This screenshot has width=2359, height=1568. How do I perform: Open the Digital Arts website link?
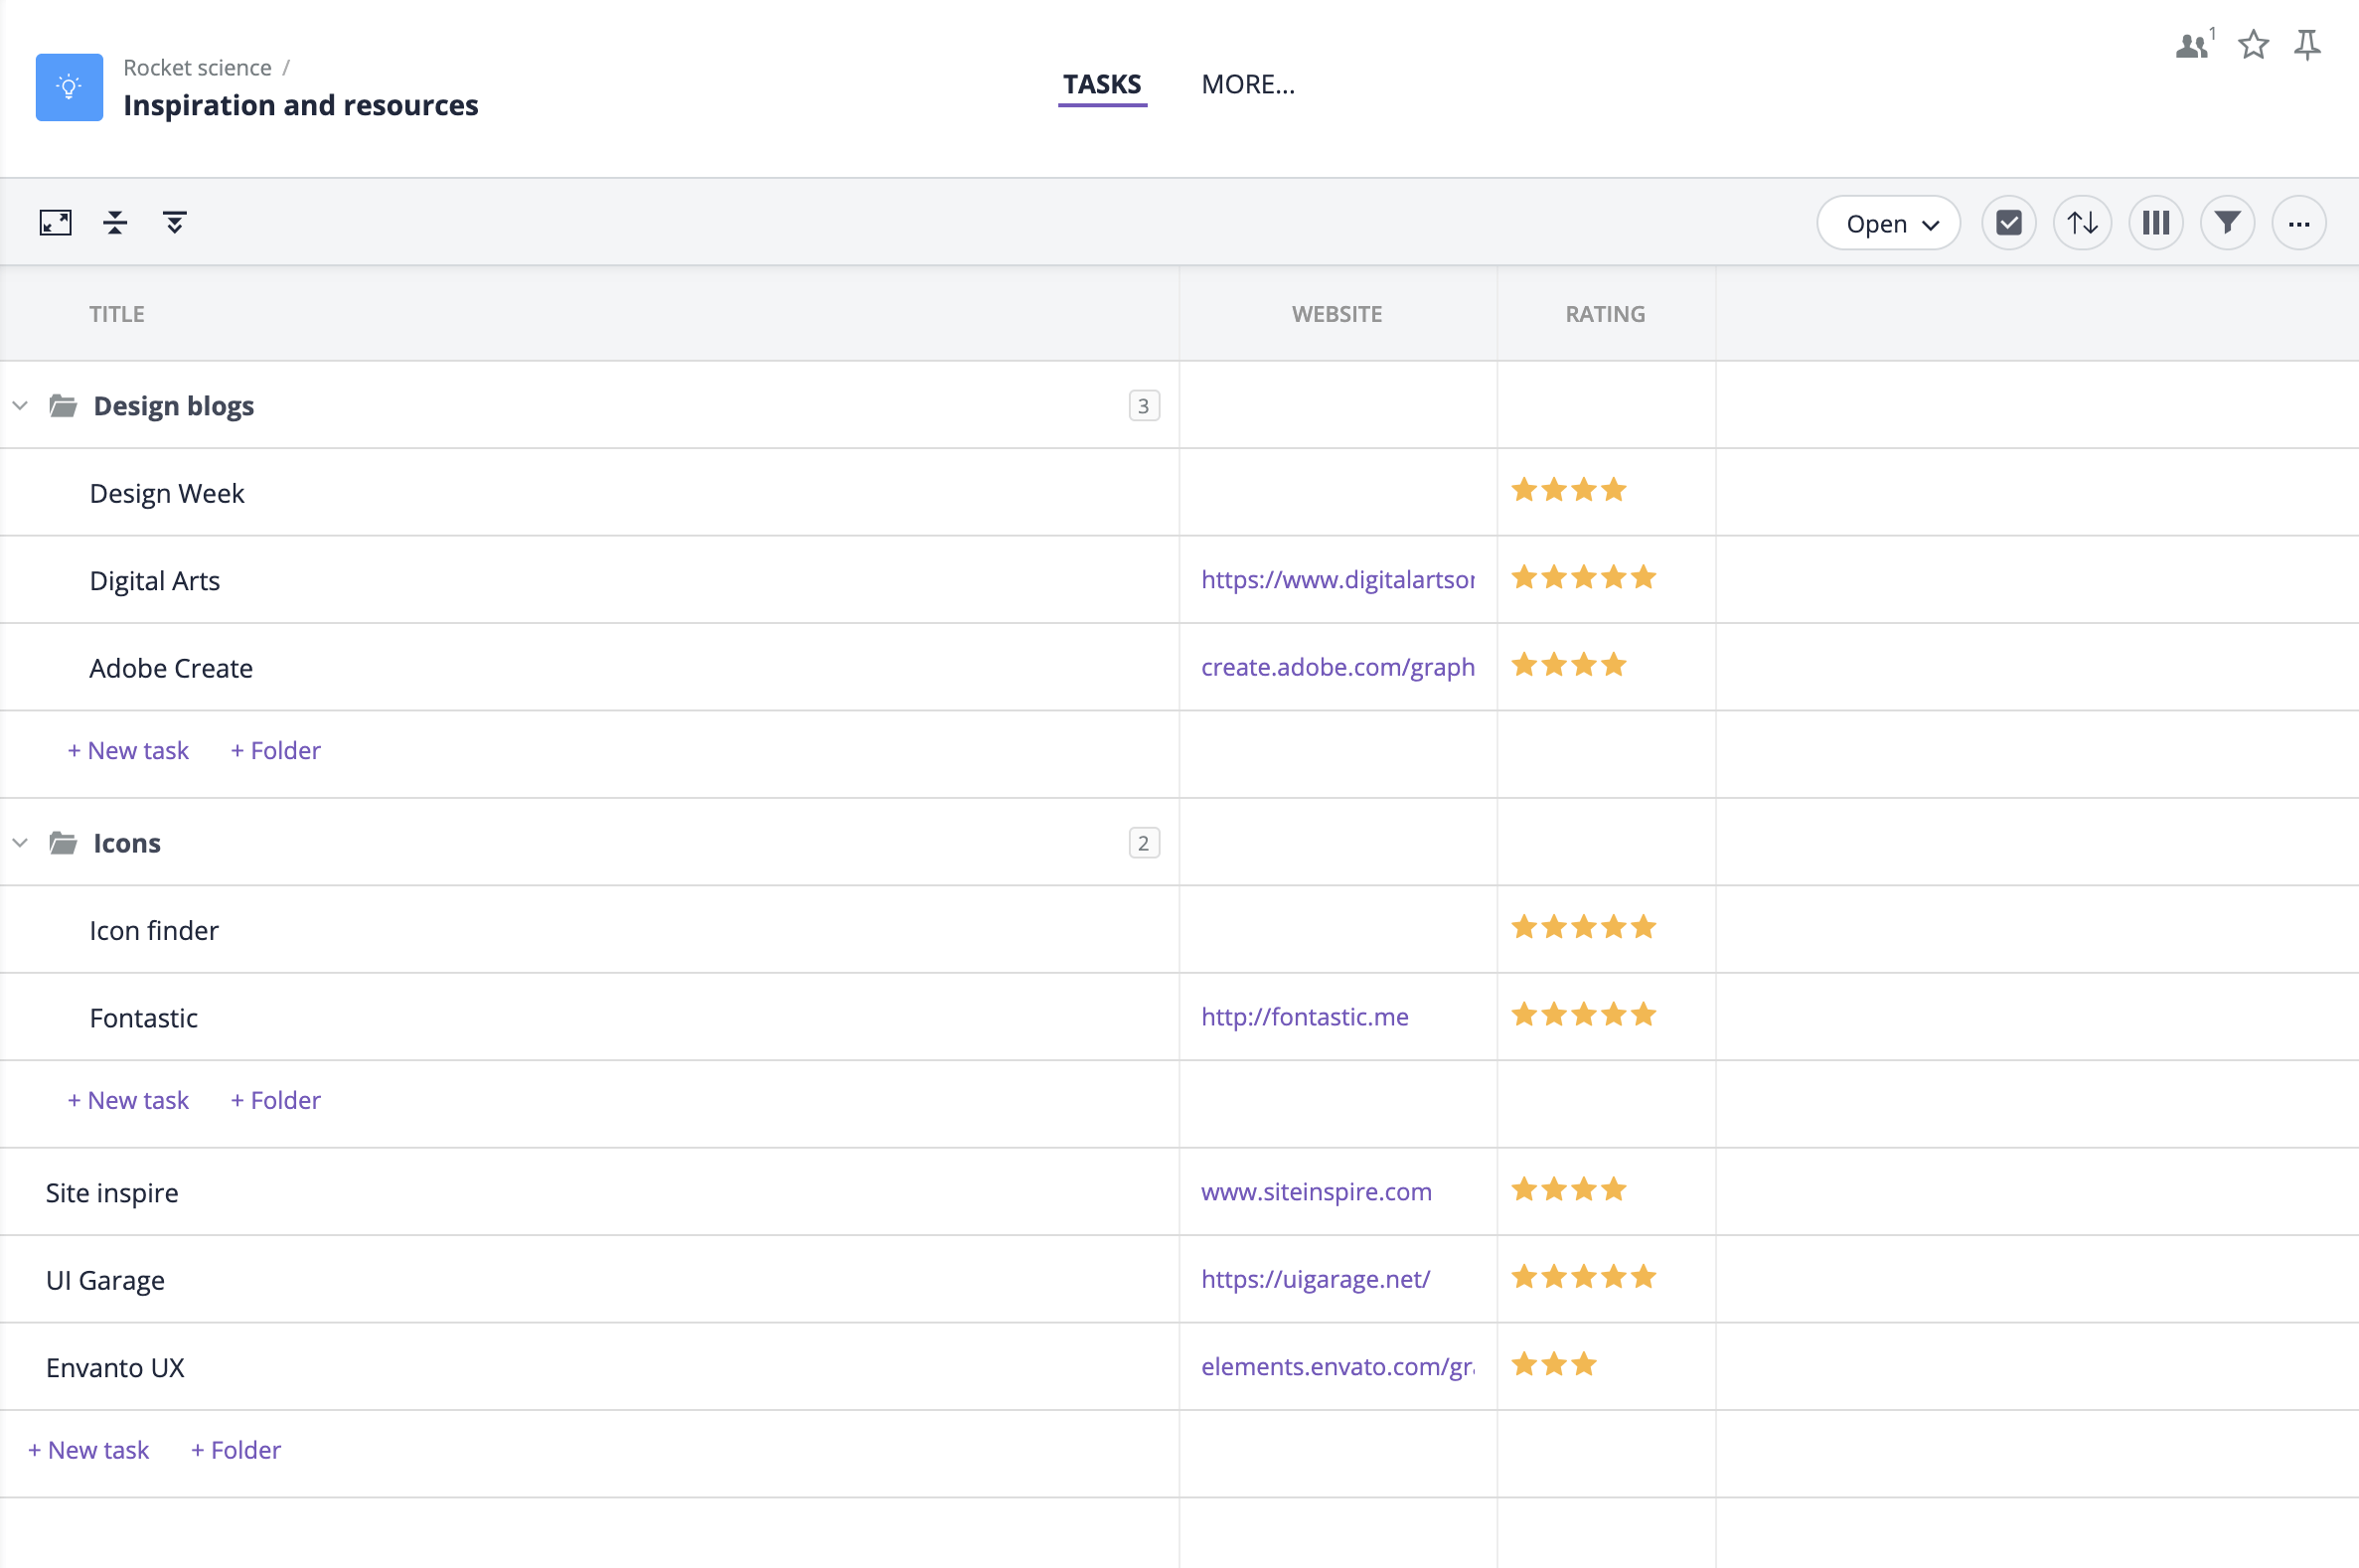click(x=1338, y=580)
